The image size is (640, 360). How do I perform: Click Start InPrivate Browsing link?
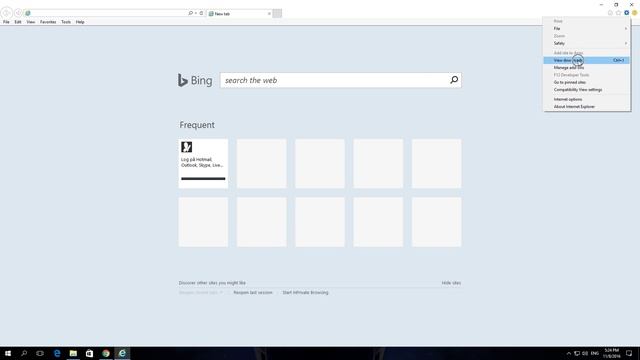305,293
